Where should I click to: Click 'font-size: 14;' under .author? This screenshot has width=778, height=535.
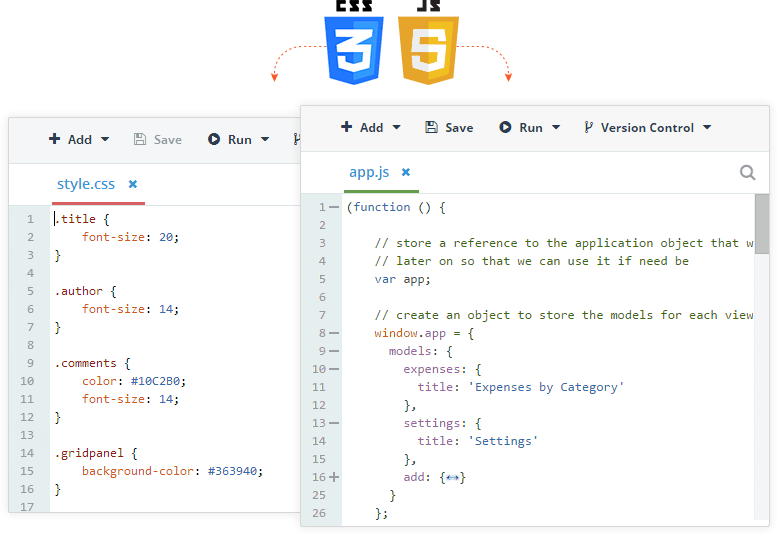130,309
